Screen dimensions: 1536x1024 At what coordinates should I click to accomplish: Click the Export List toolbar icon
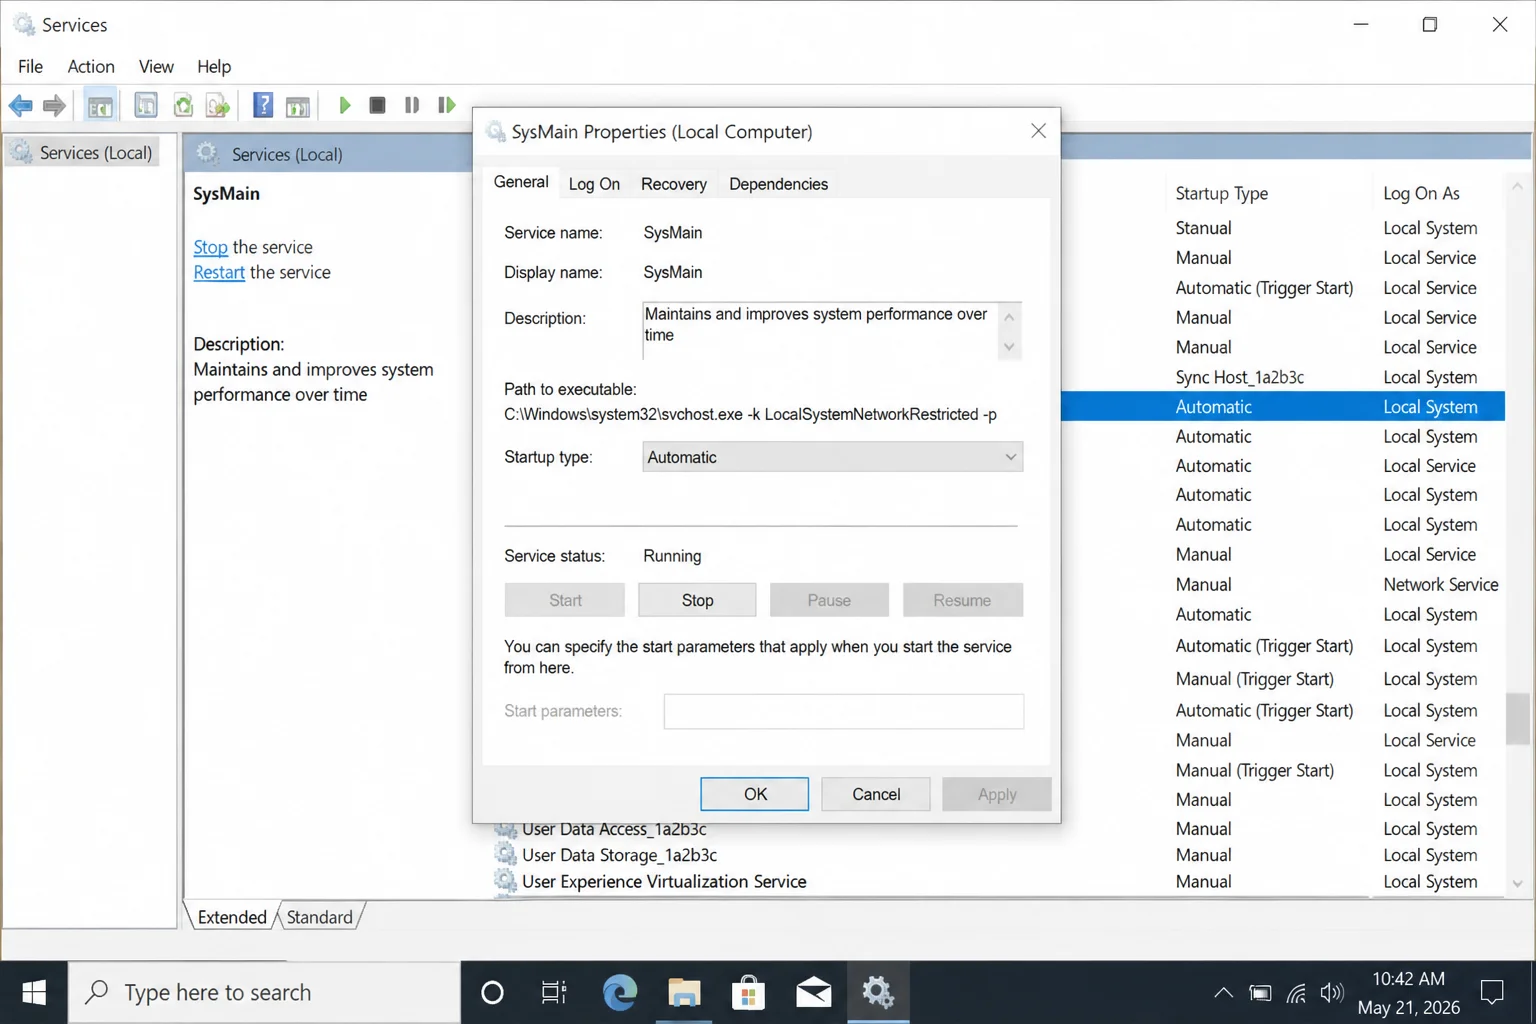point(218,105)
